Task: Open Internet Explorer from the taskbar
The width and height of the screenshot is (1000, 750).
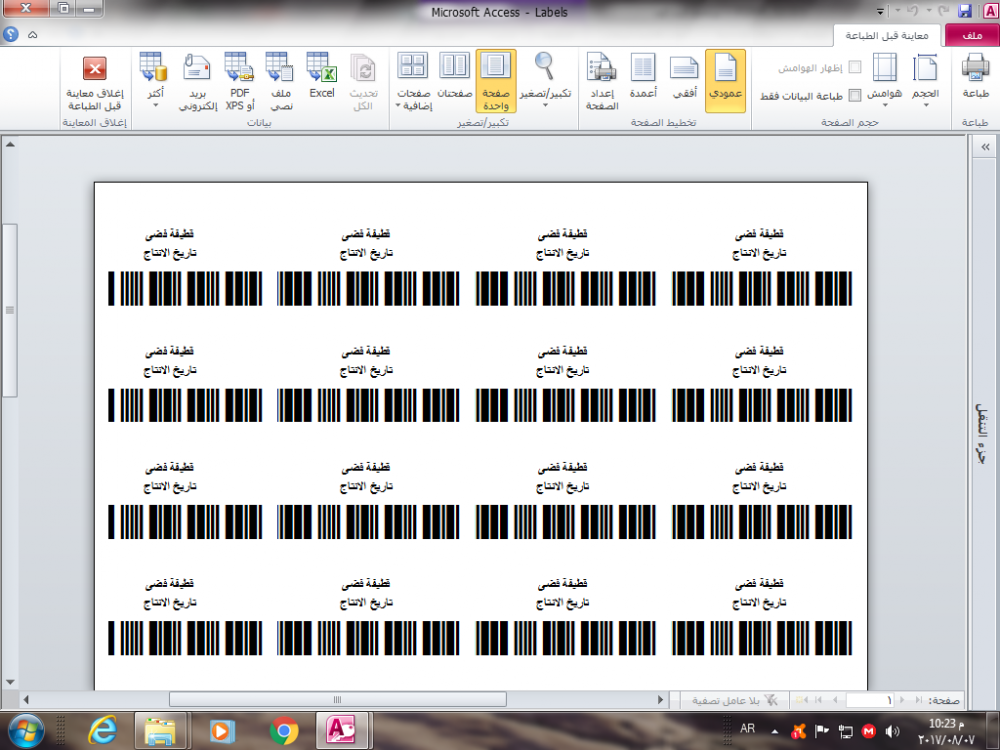Action: click(x=103, y=730)
